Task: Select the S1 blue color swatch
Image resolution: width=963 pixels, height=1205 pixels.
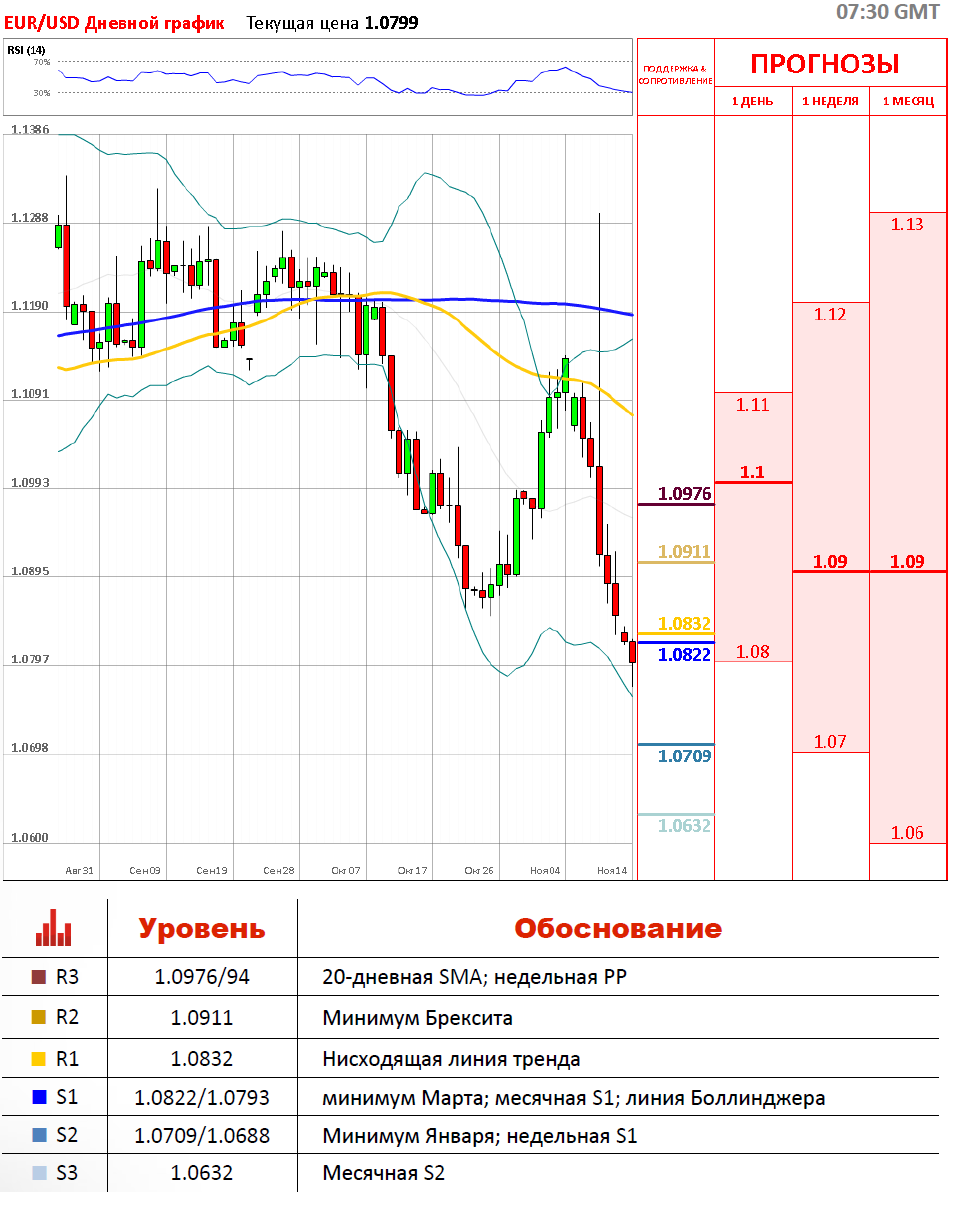Action: [38, 1097]
